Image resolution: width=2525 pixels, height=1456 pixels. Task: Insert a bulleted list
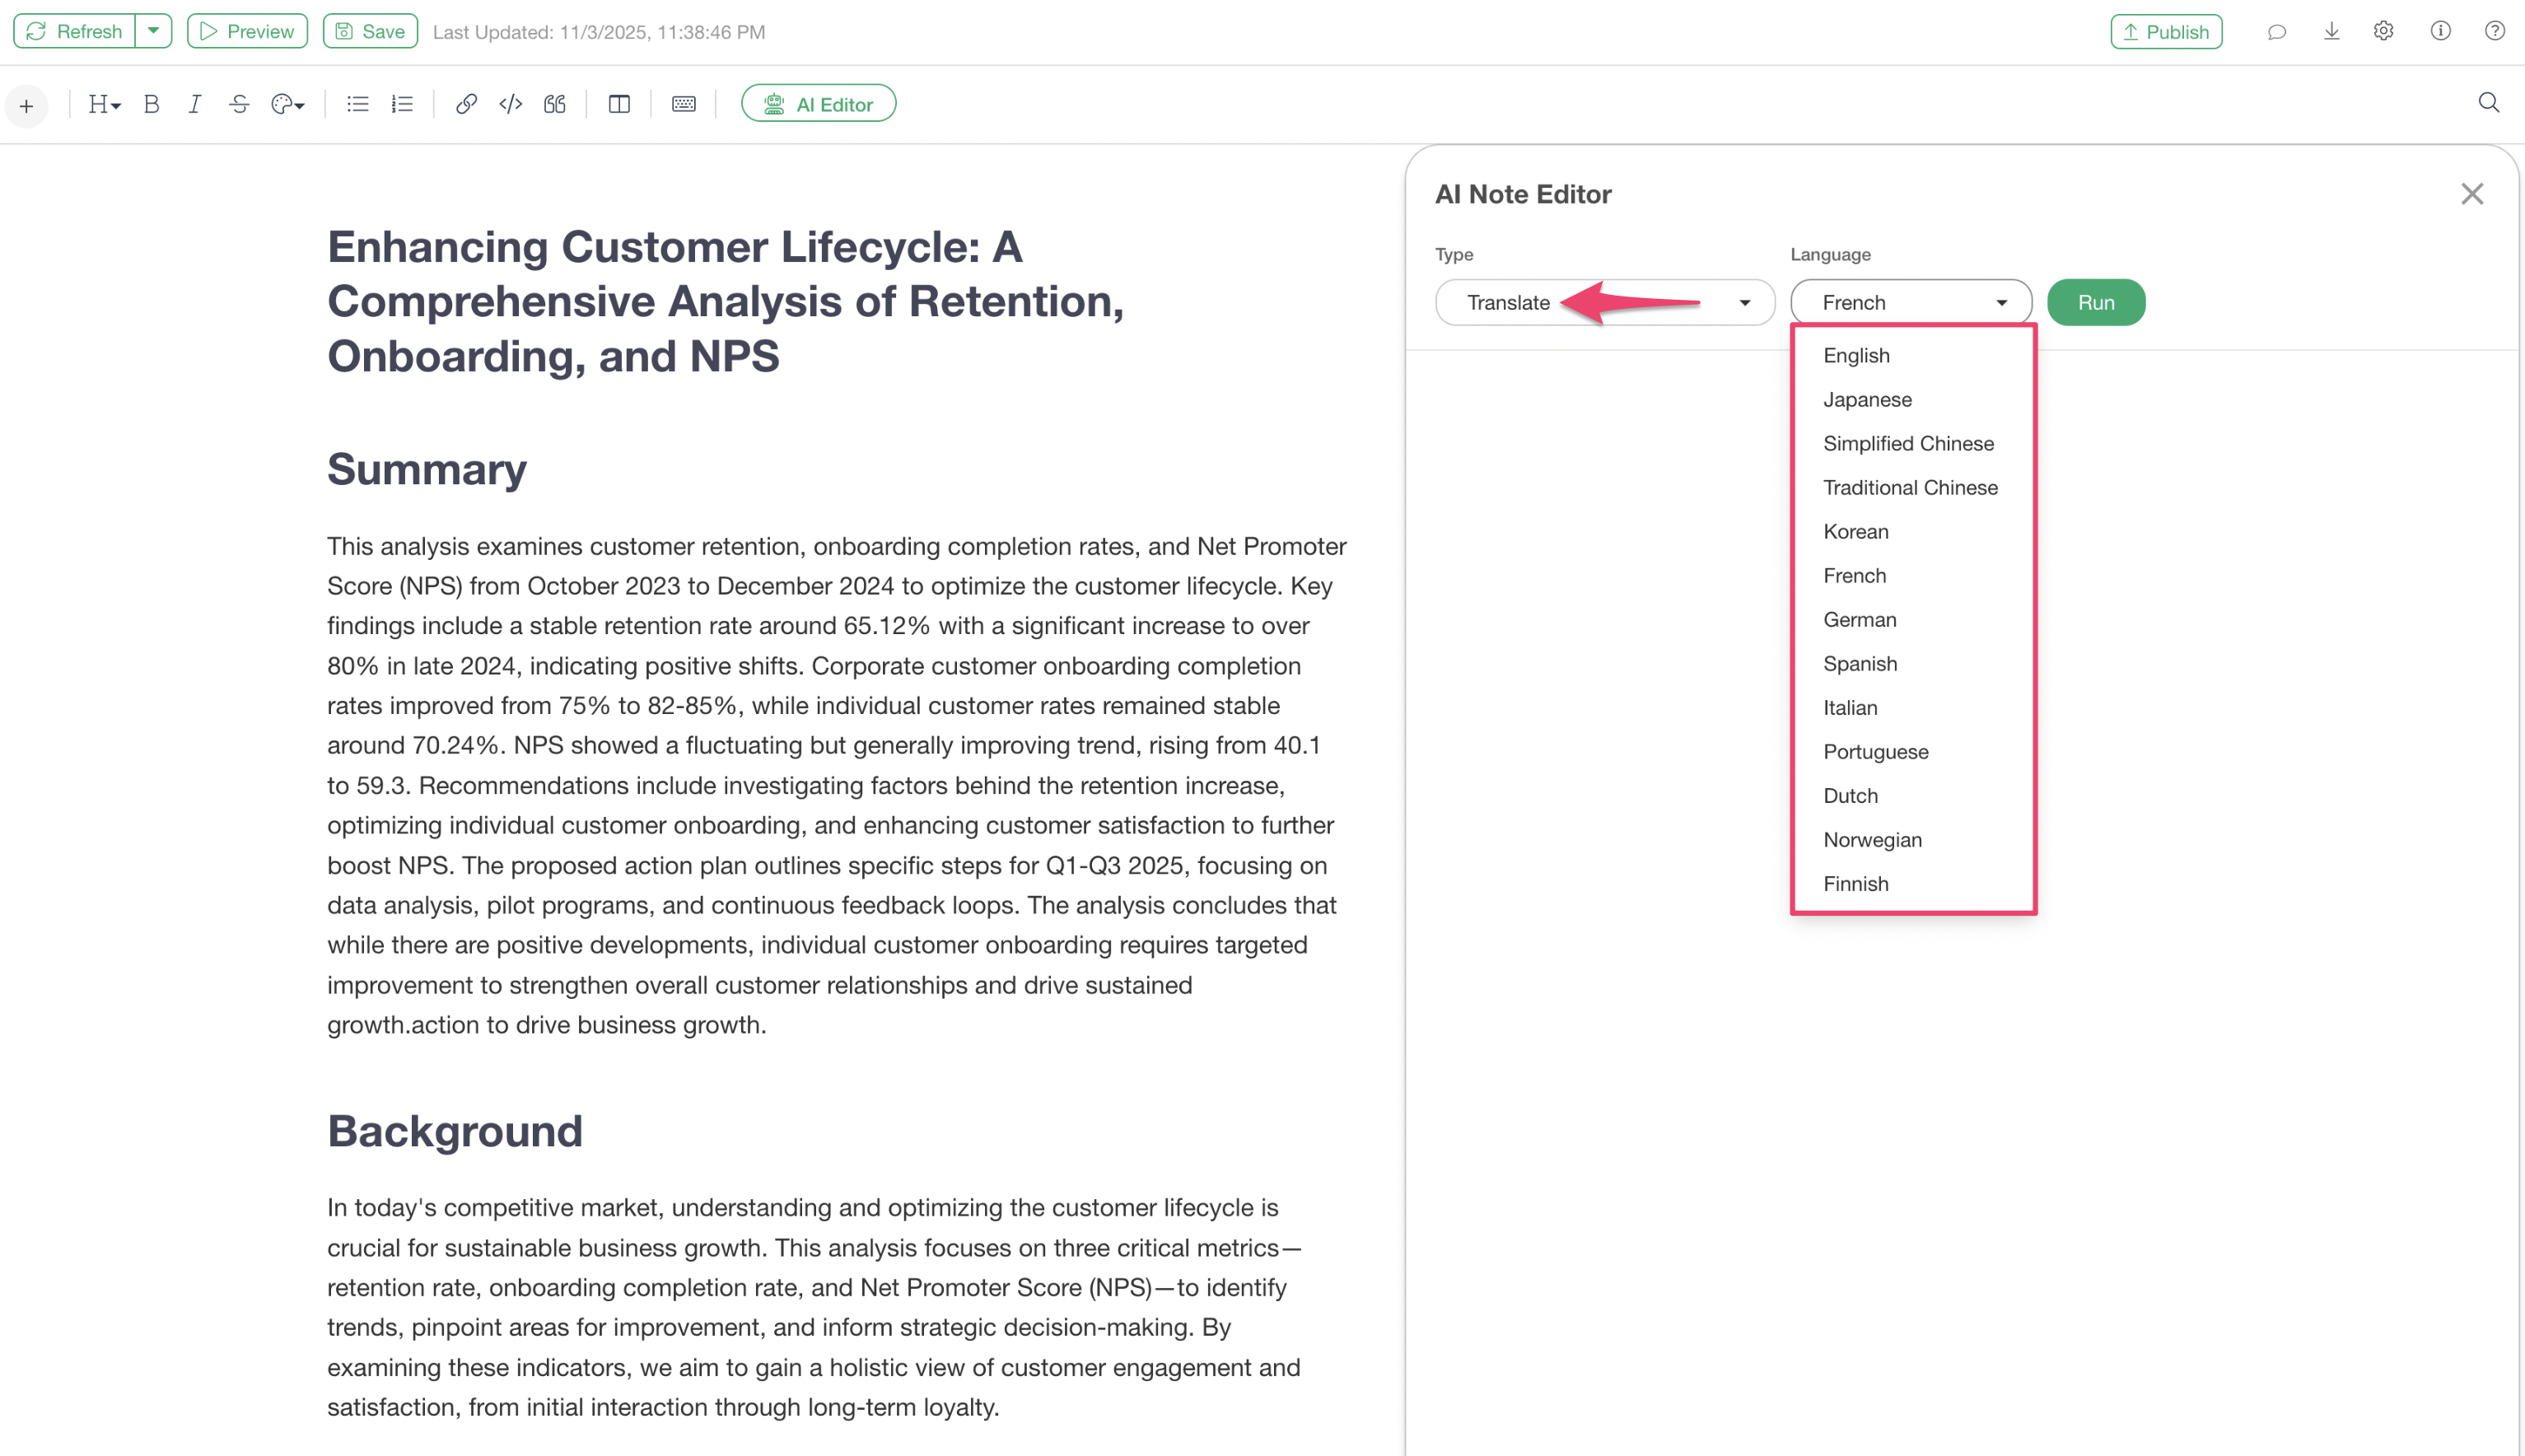tap(357, 104)
